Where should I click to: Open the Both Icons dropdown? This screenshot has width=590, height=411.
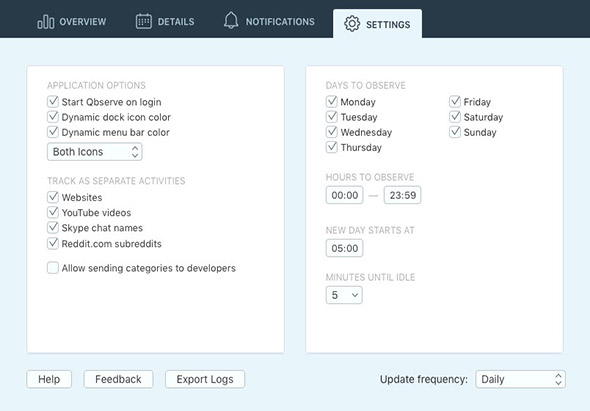tap(95, 152)
